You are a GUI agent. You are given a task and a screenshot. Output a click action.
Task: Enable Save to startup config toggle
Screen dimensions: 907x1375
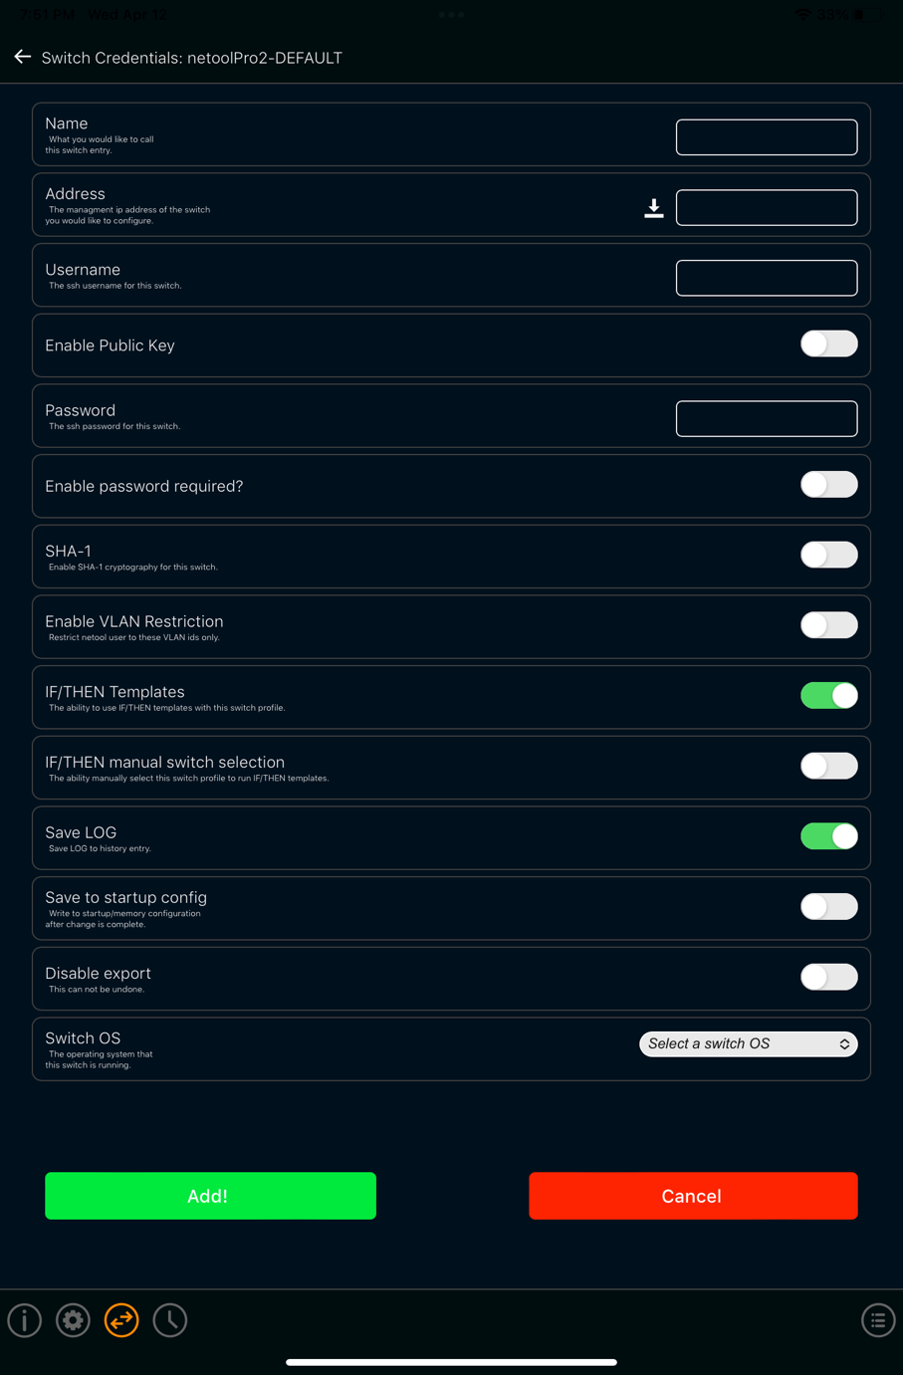(x=829, y=906)
